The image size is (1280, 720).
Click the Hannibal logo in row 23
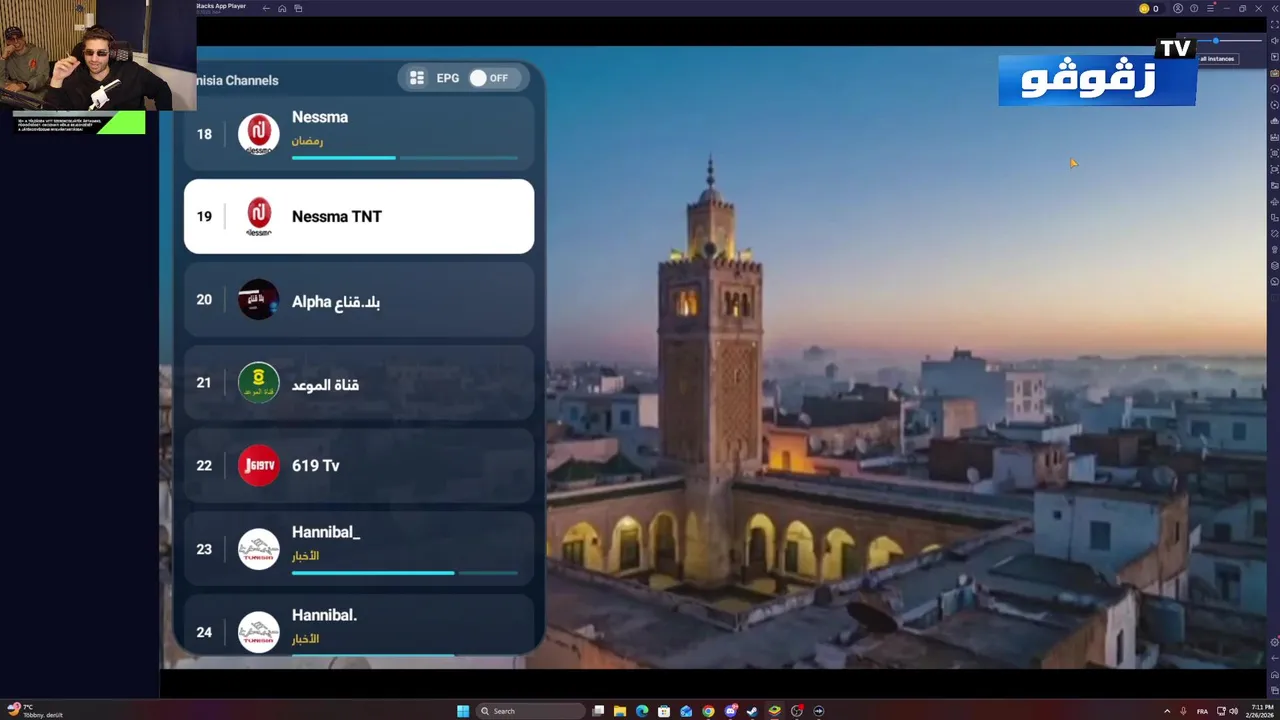pyautogui.click(x=259, y=549)
